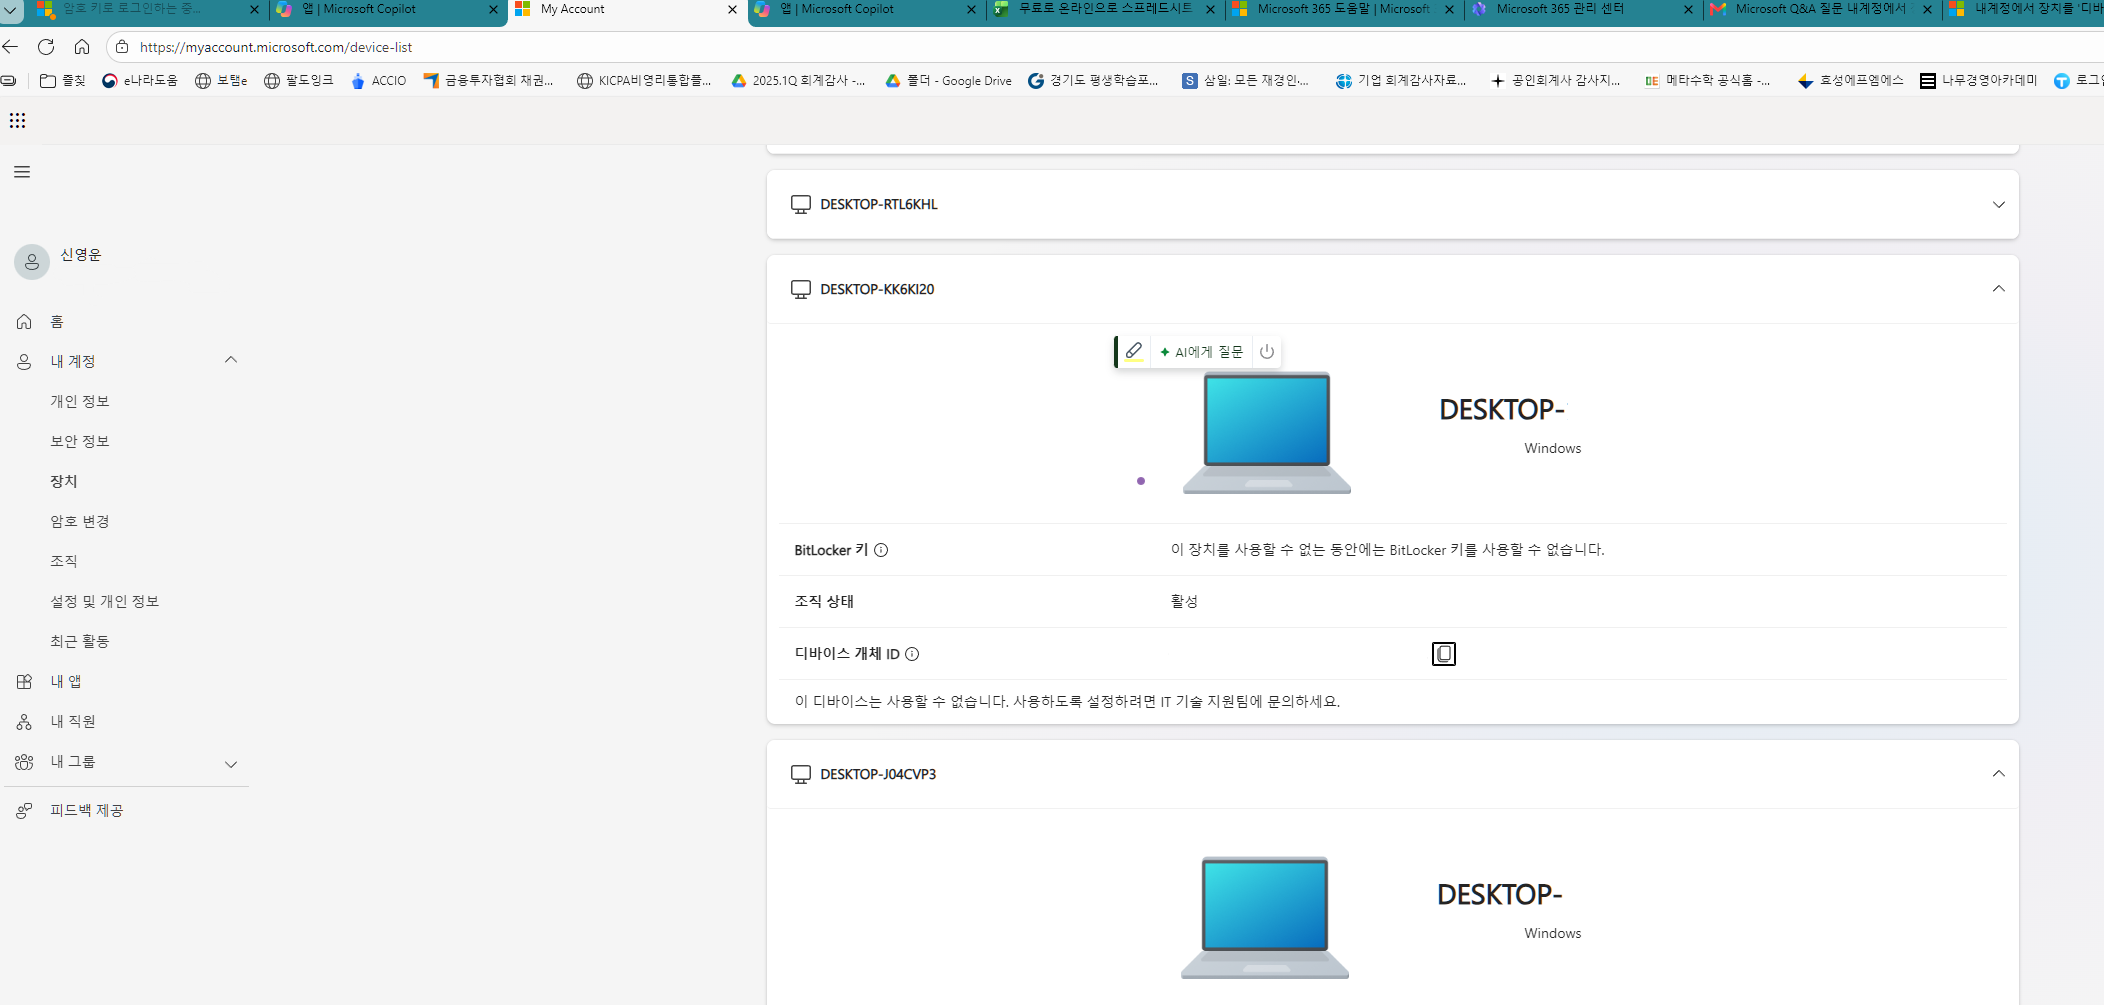This screenshot has height=1005, width=2104.
Task: Click the AI에게 질문 button
Action: [x=1201, y=351]
